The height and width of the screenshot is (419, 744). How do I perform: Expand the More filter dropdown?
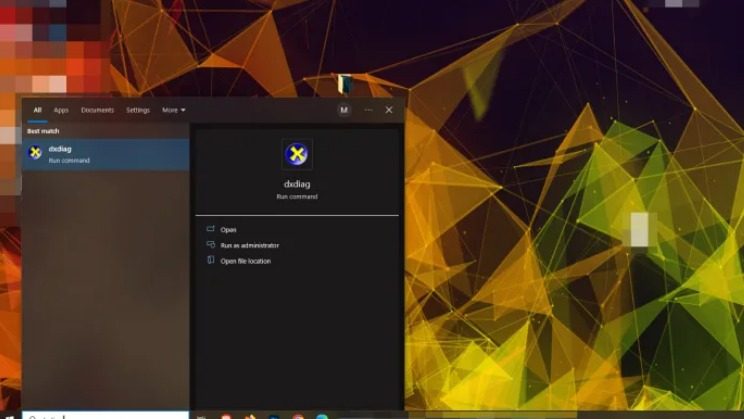click(x=174, y=110)
